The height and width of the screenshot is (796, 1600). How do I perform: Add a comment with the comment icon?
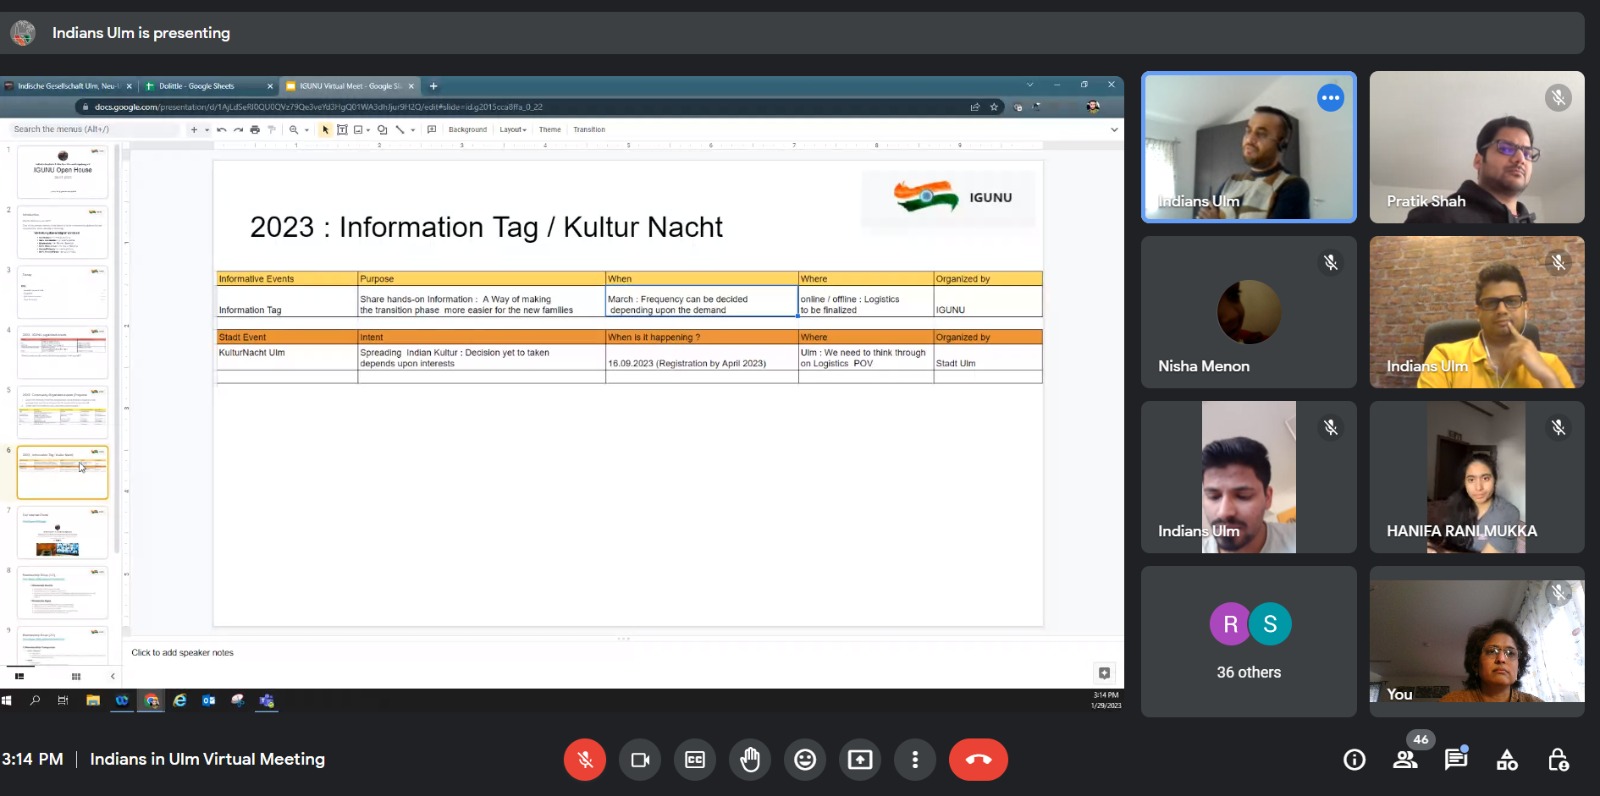tap(432, 129)
